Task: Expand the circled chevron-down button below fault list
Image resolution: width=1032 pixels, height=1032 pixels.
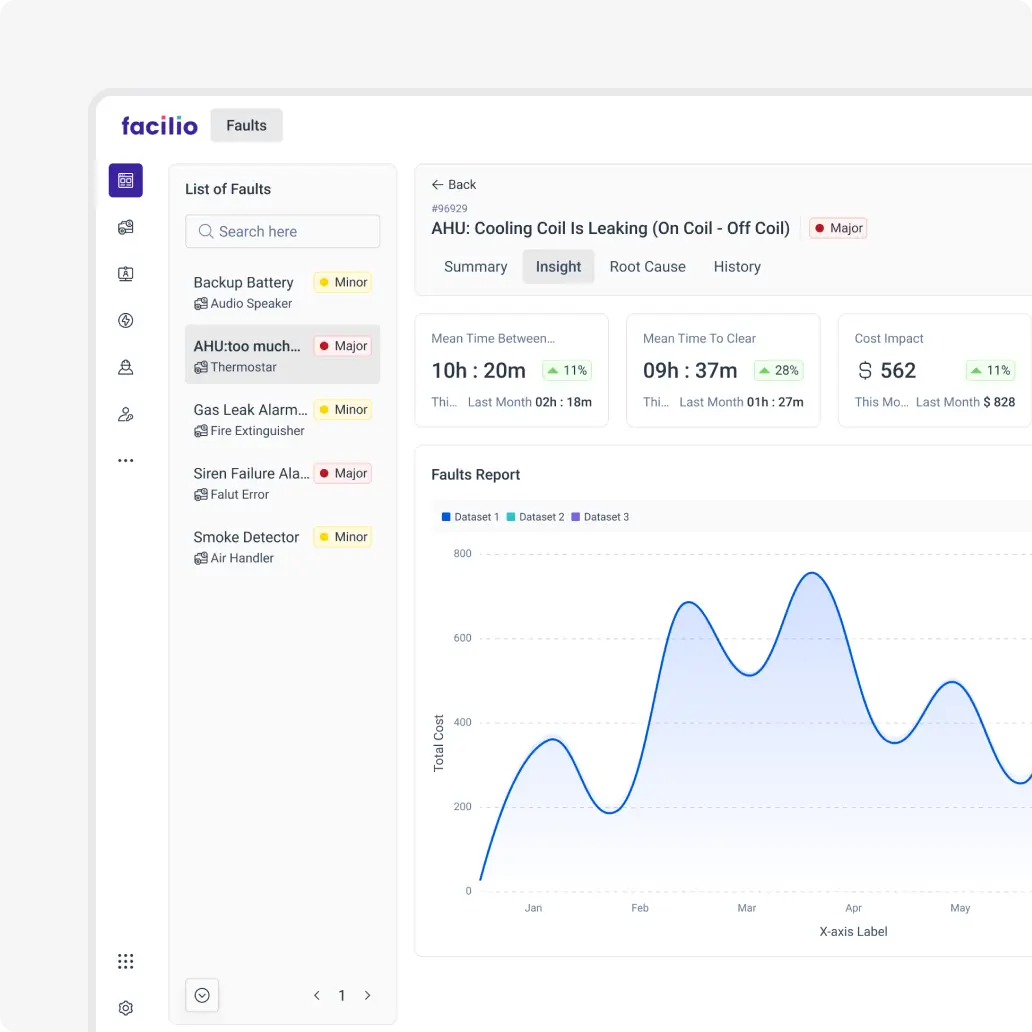Action: (x=202, y=995)
